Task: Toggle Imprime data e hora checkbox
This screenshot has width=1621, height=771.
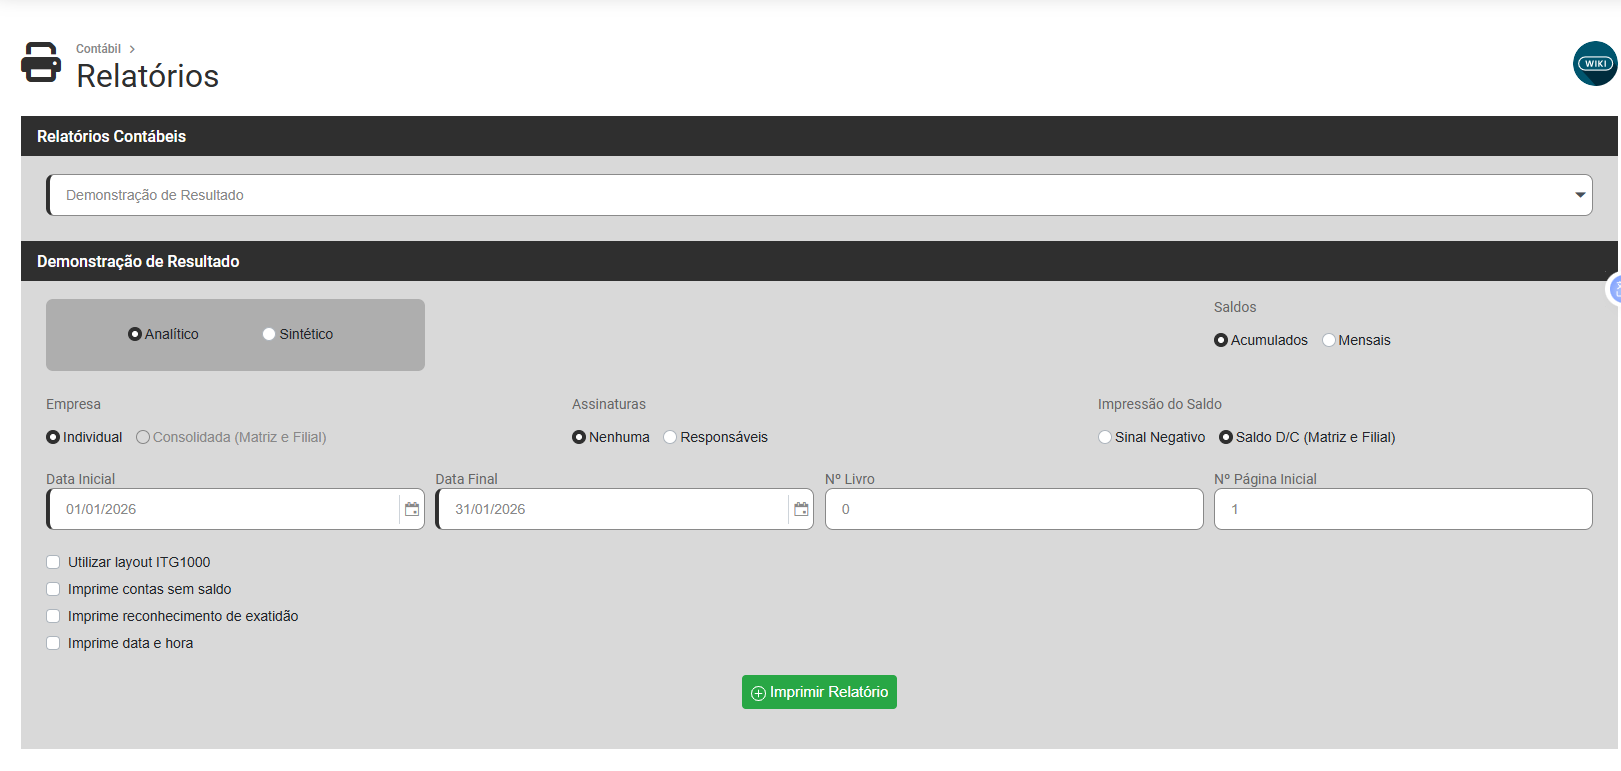Action: coord(53,643)
